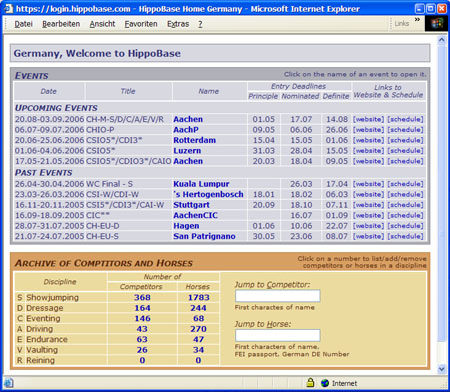Open website link for Kuala Lumpur
Screen dimensions: 450x392
pyautogui.click(x=368, y=184)
